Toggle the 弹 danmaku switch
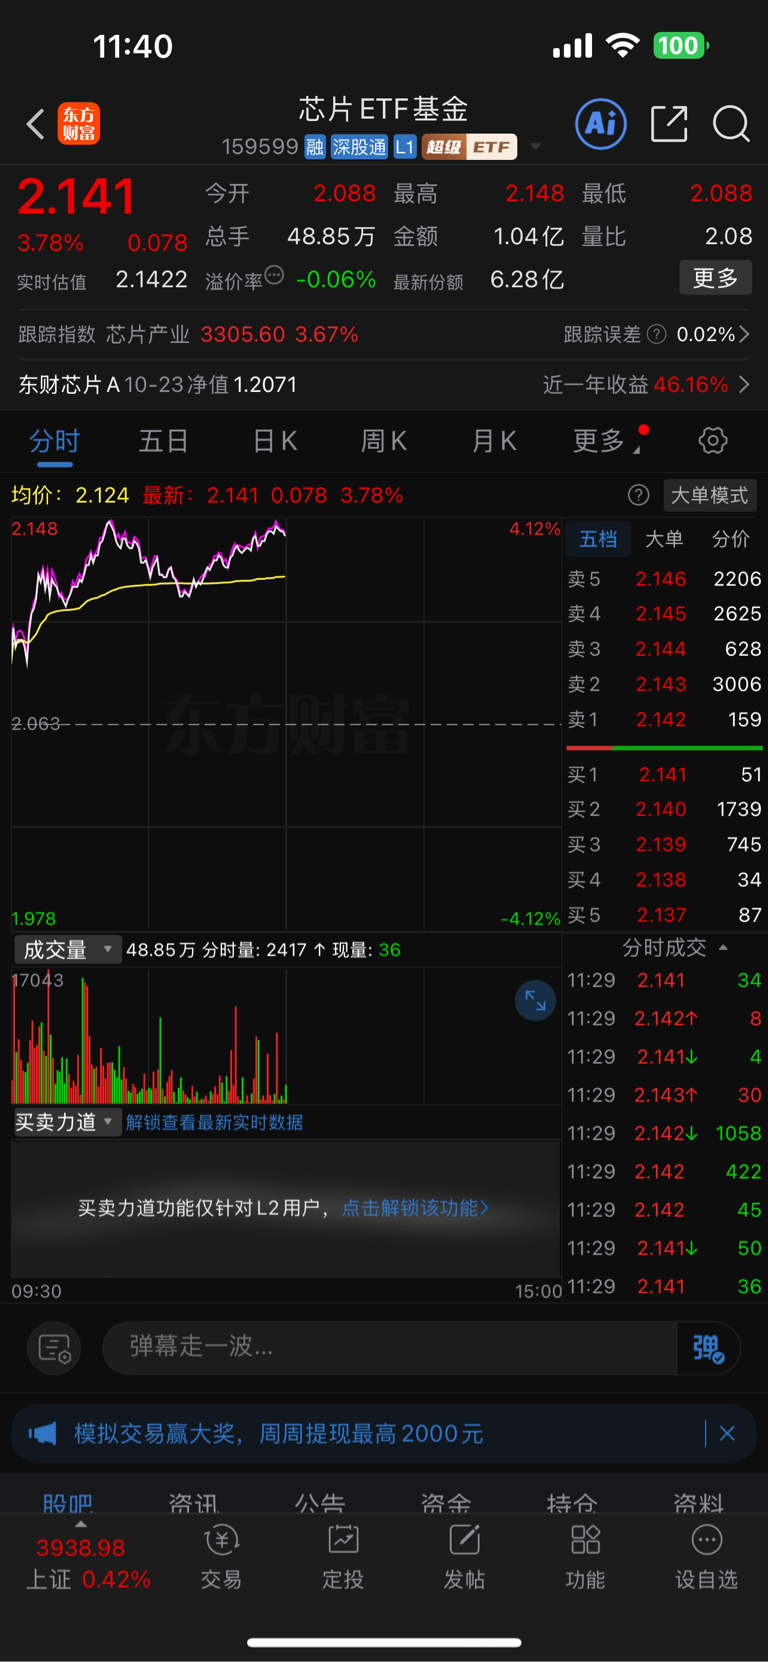 [x=708, y=1348]
